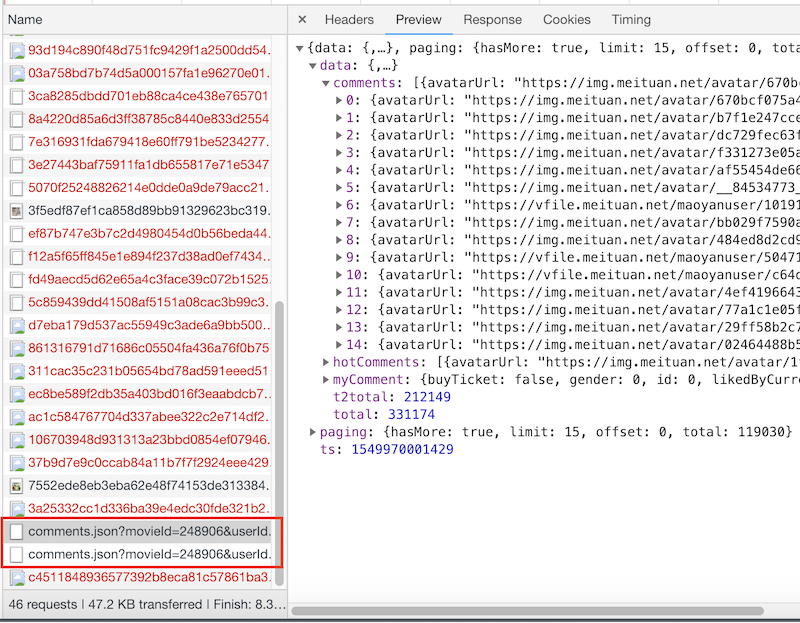Click file icon of fd49aecd5d62e65 request
800x623 pixels.
(x=17, y=280)
